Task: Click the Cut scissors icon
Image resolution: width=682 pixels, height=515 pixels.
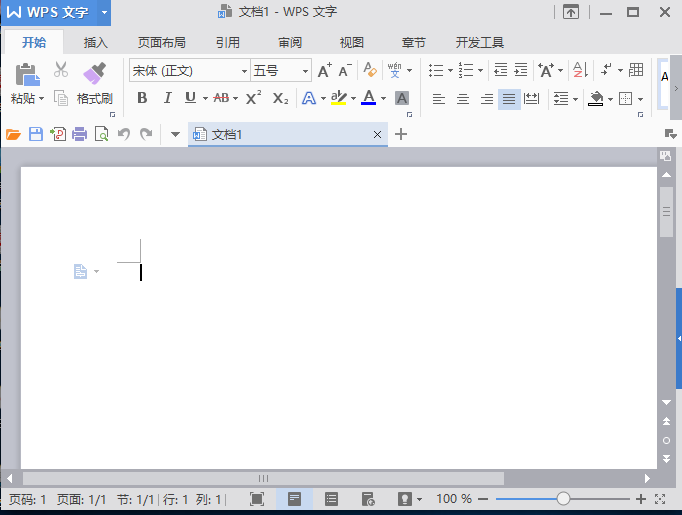Action: [x=61, y=70]
